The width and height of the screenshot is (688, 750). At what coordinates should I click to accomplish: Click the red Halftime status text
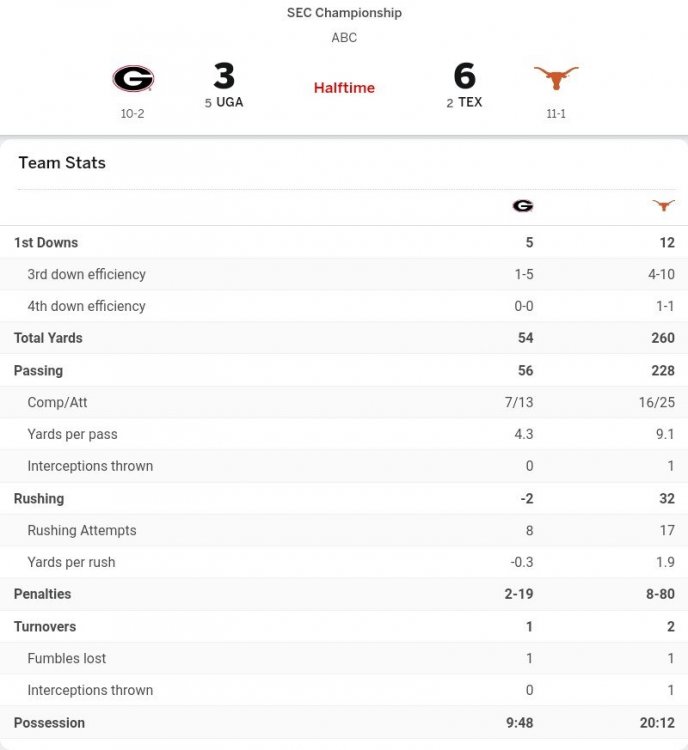[x=344, y=88]
